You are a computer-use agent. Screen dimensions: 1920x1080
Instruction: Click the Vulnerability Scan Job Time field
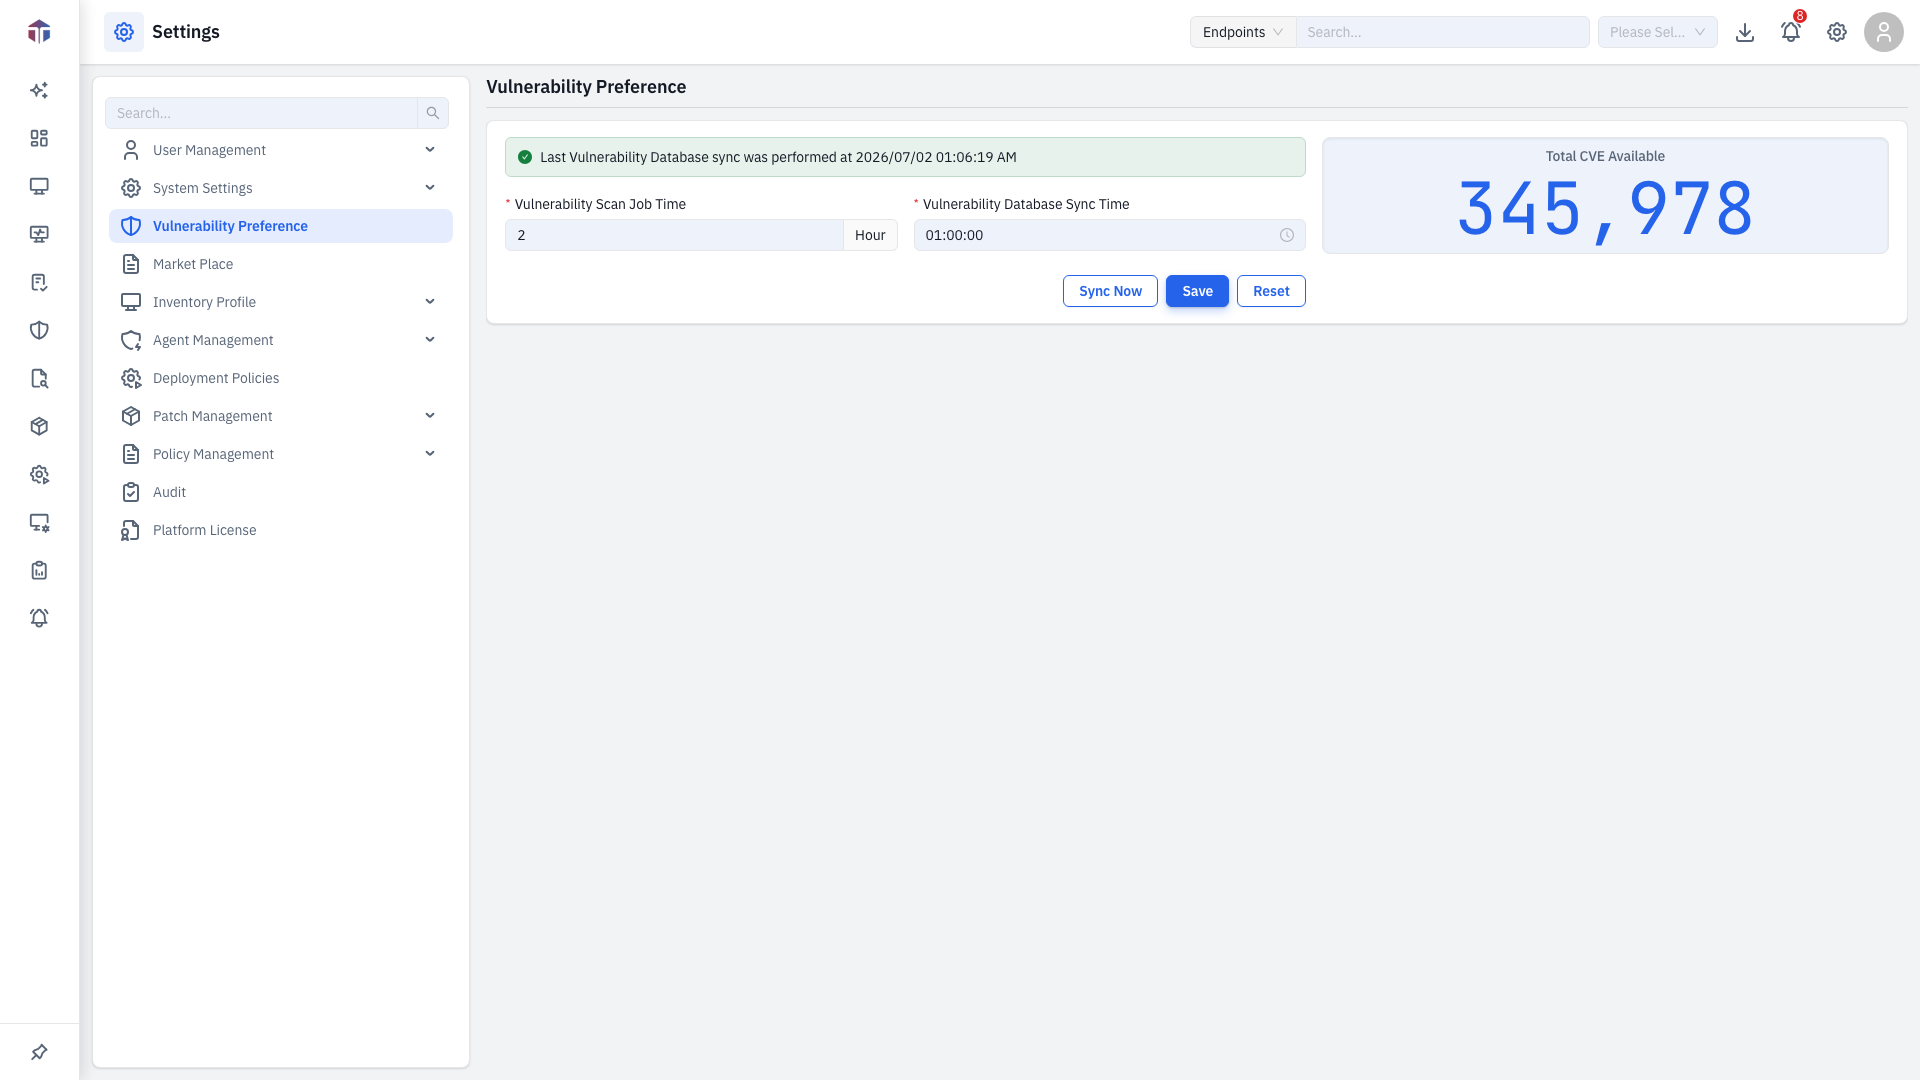[674, 235]
